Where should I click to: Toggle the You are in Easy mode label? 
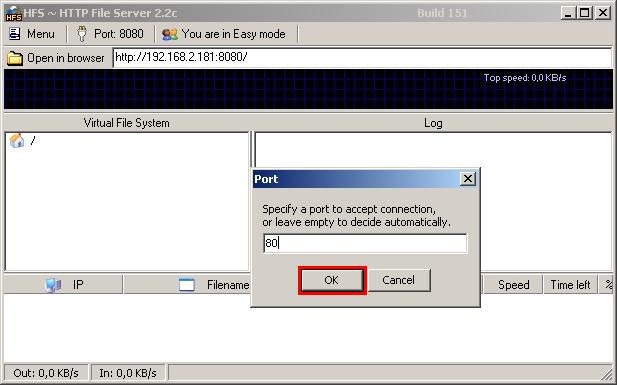(233, 34)
